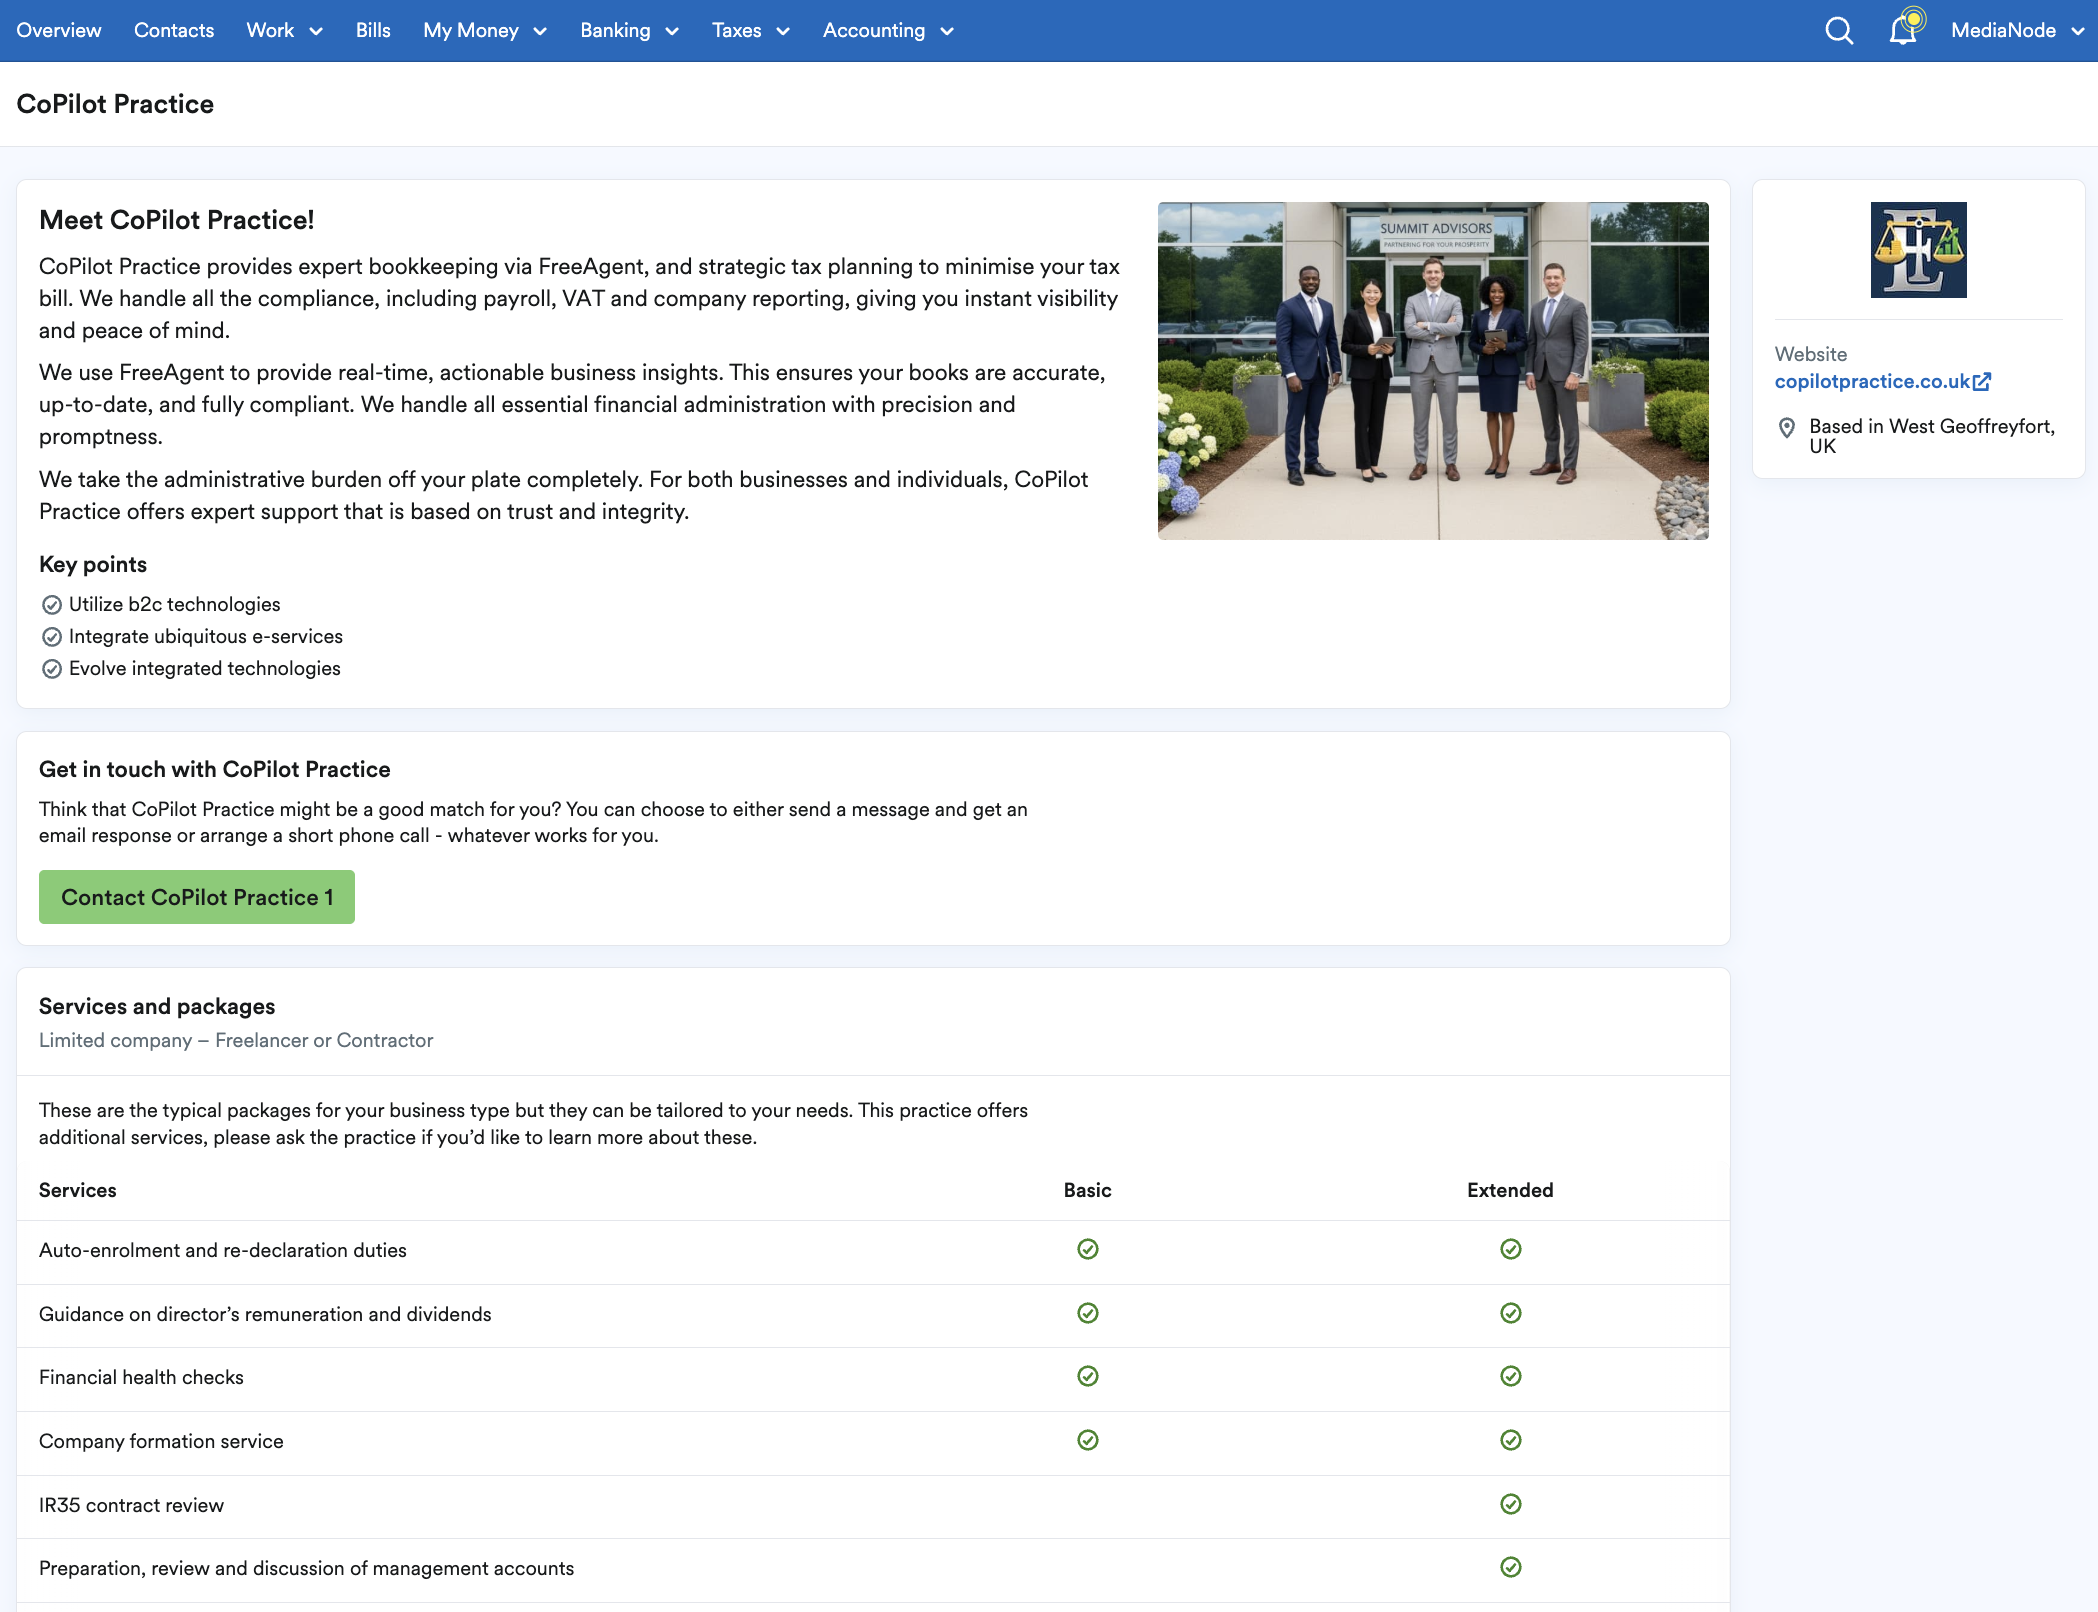
Task: Click the Extended column header
Action: pos(1510,1190)
